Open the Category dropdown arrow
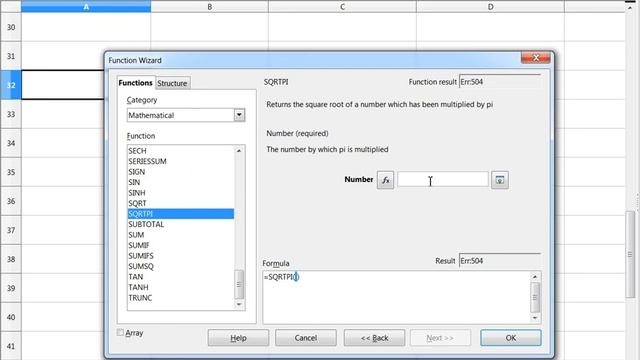This screenshot has width=640, height=360. point(239,115)
